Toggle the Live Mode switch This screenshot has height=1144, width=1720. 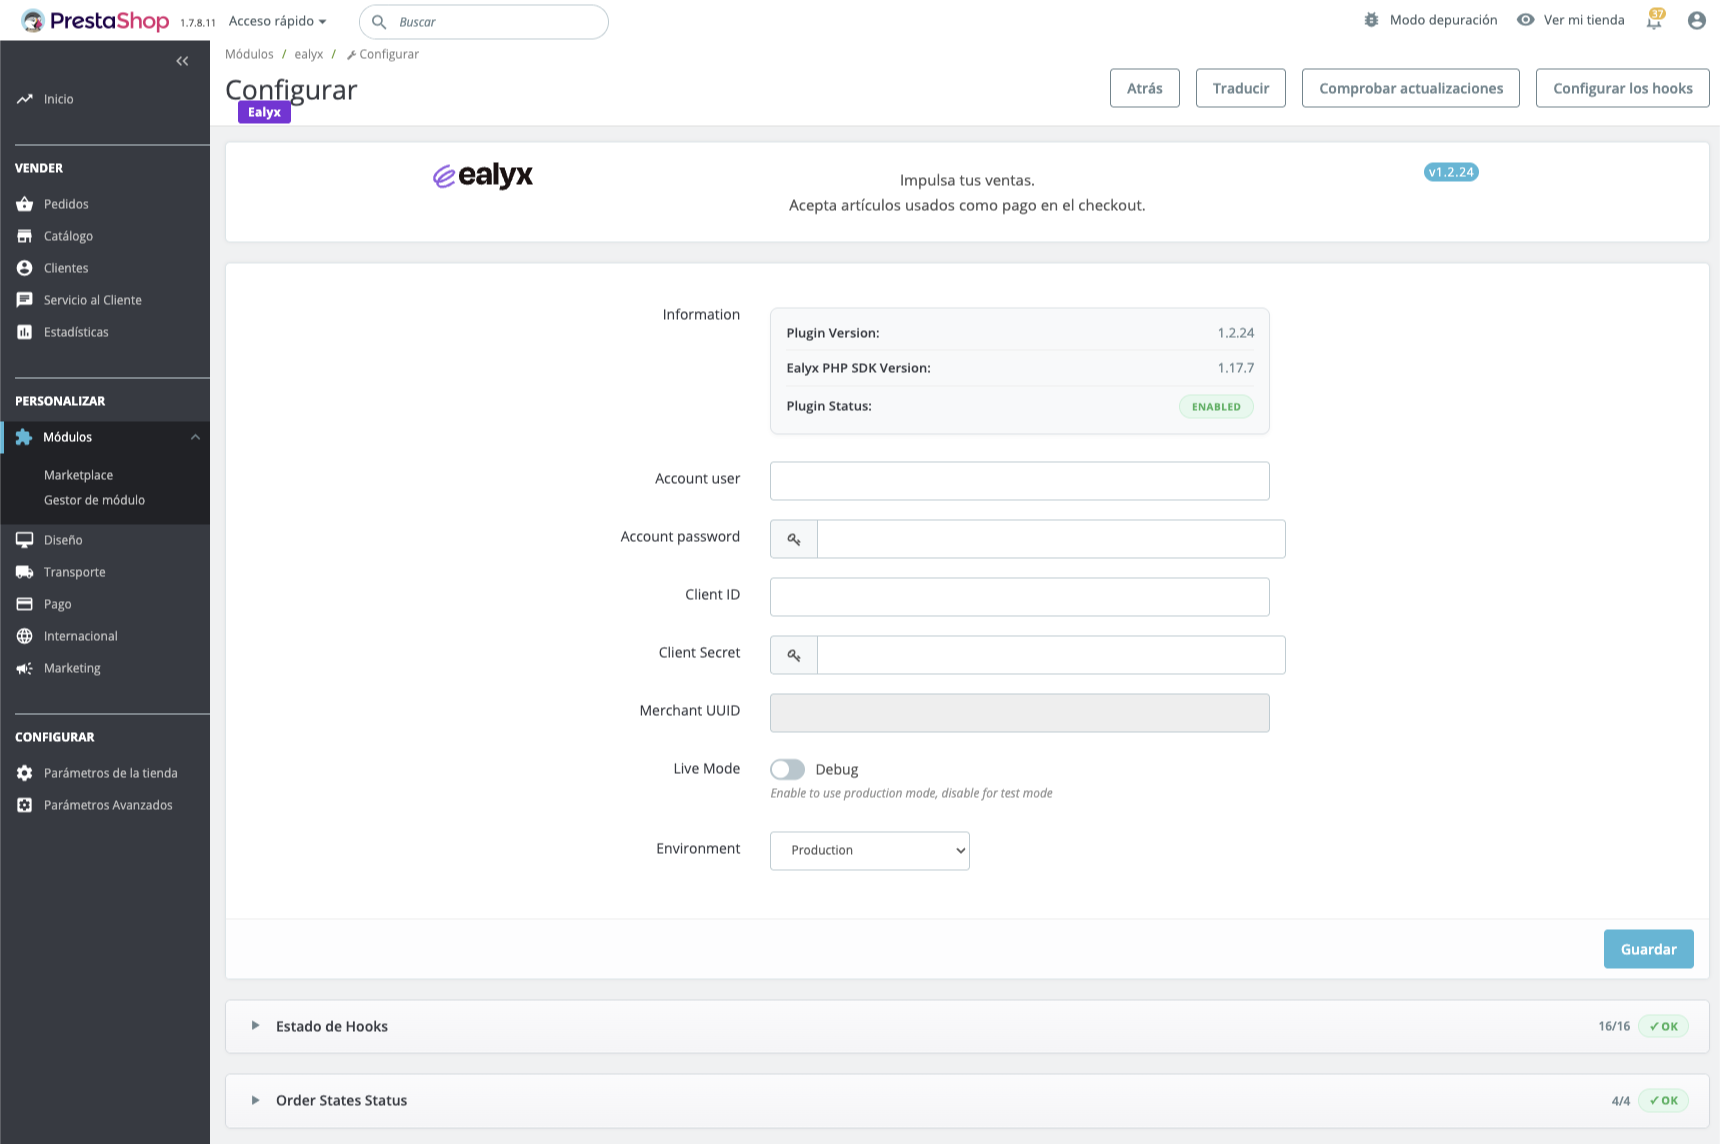pyautogui.click(x=787, y=769)
